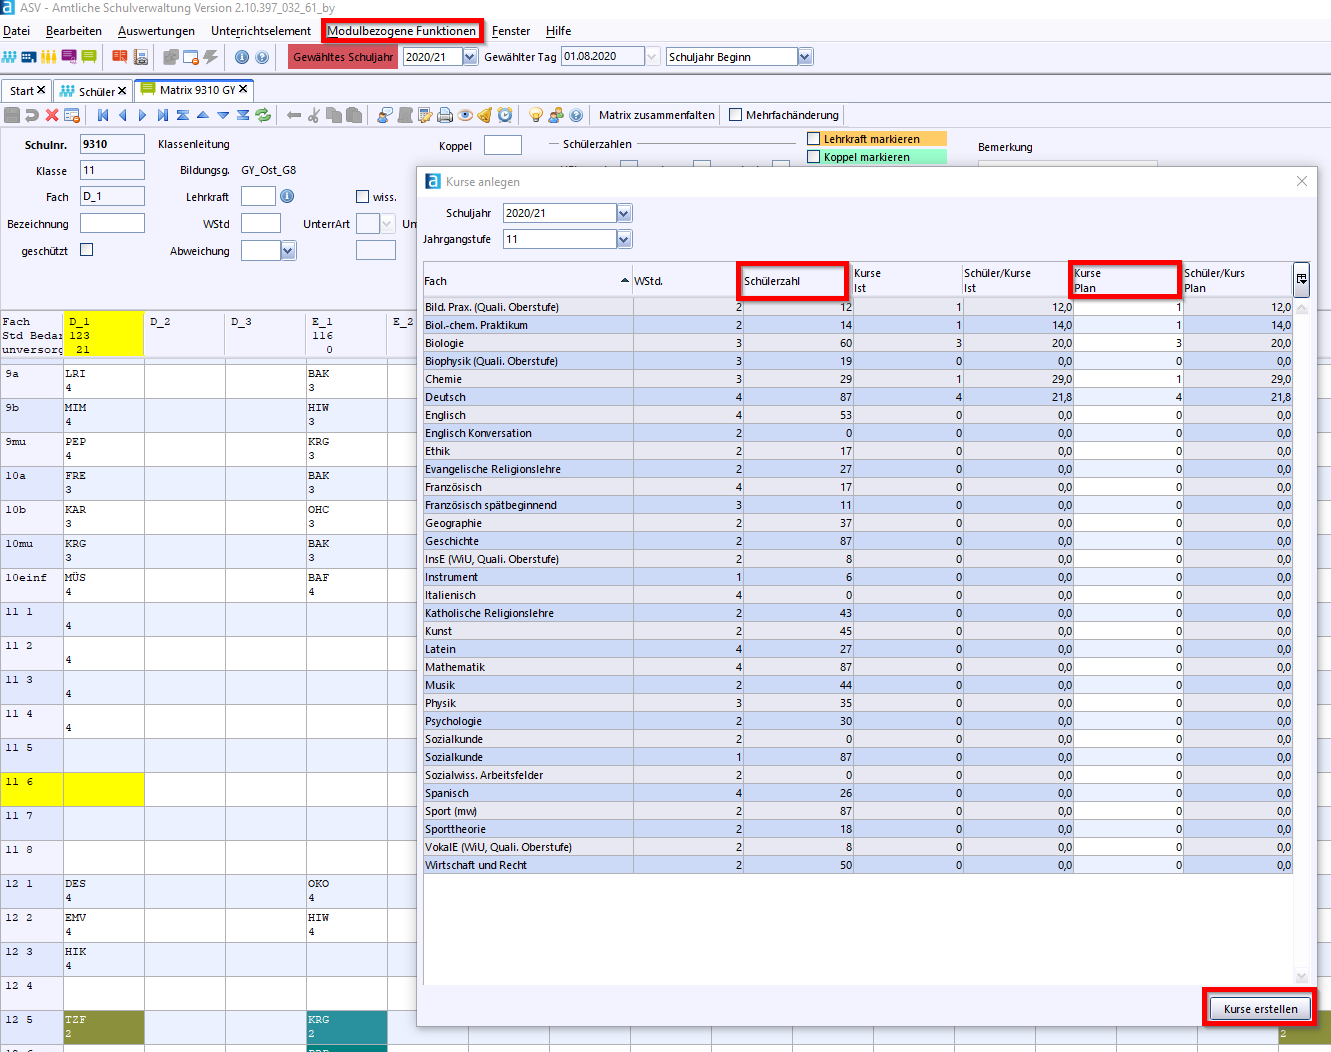
Task: Click the Schulnr. input field with 9310
Action: [x=112, y=144]
